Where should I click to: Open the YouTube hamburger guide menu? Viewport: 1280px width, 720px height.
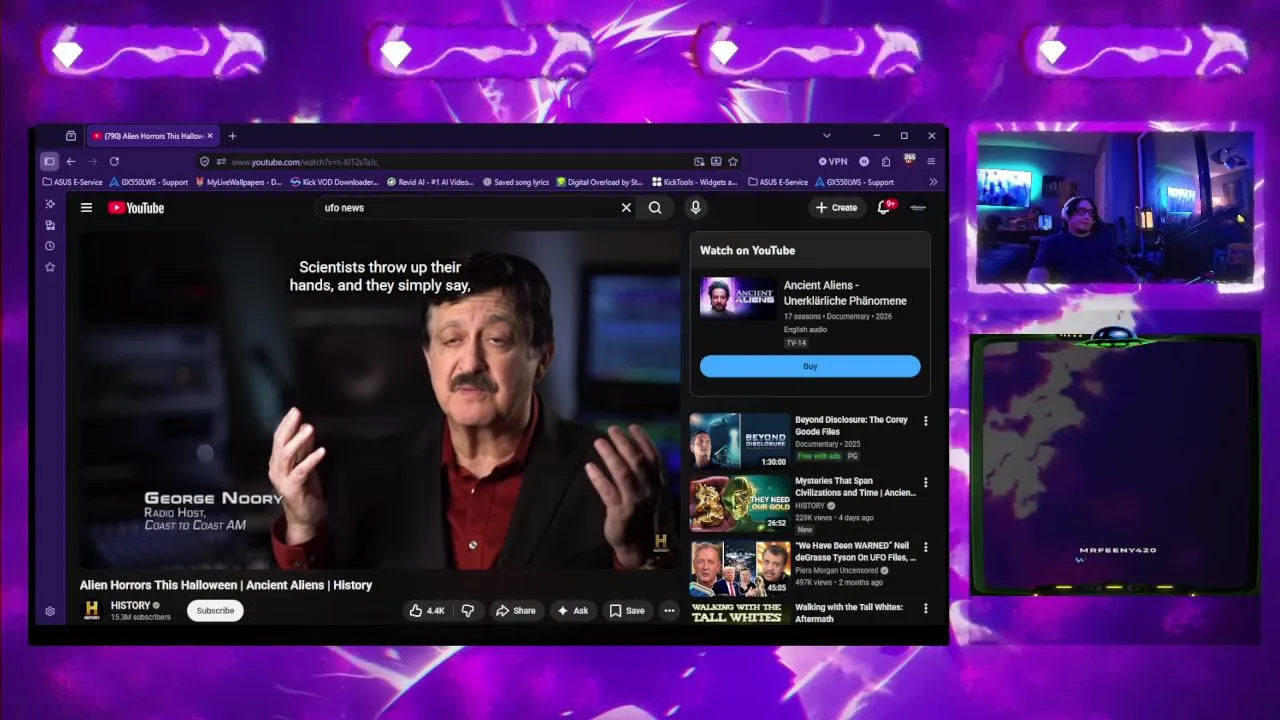86,208
